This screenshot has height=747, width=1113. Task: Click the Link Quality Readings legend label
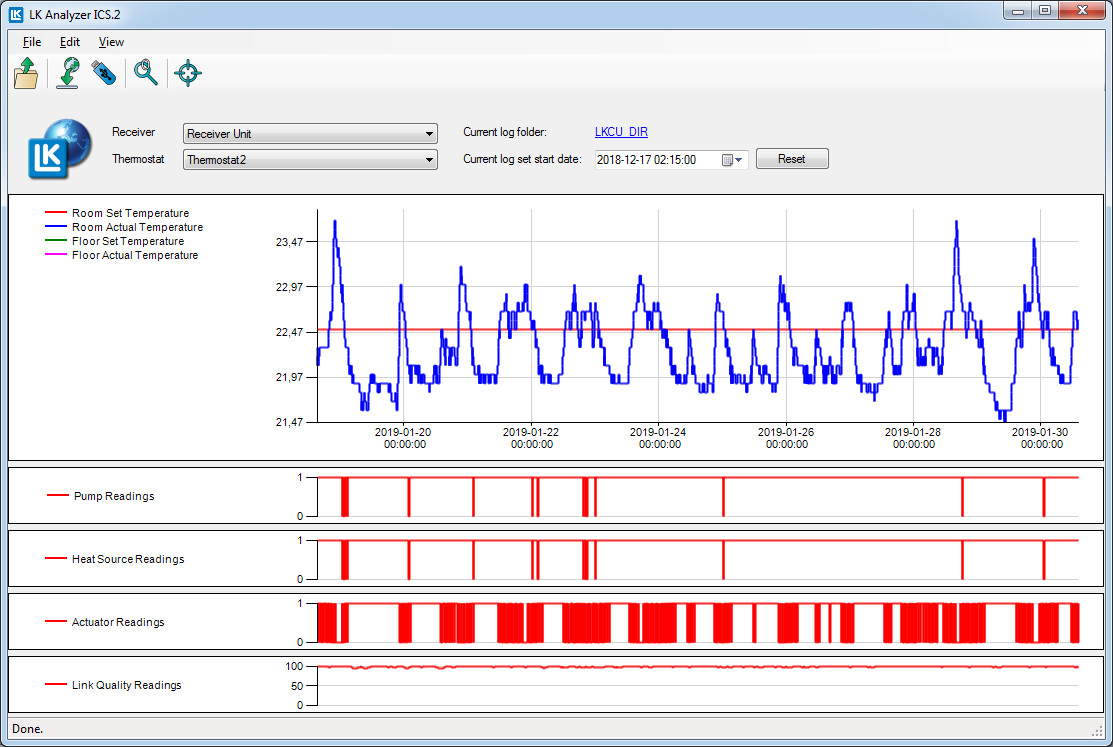126,685
